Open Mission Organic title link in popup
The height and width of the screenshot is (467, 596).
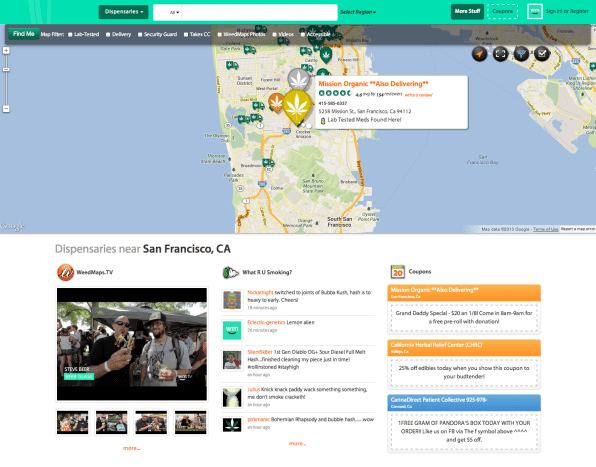(373, 84)
